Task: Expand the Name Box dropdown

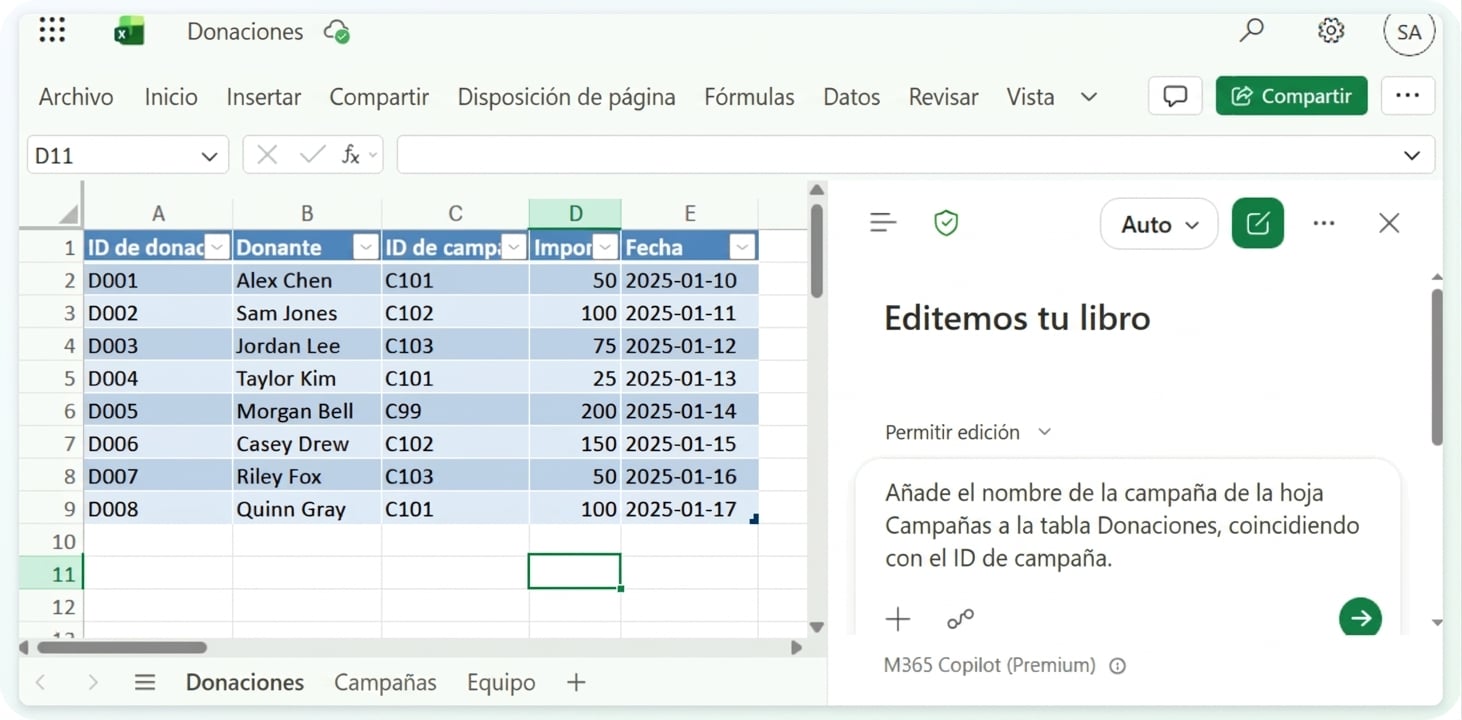Action: (209, 156)
